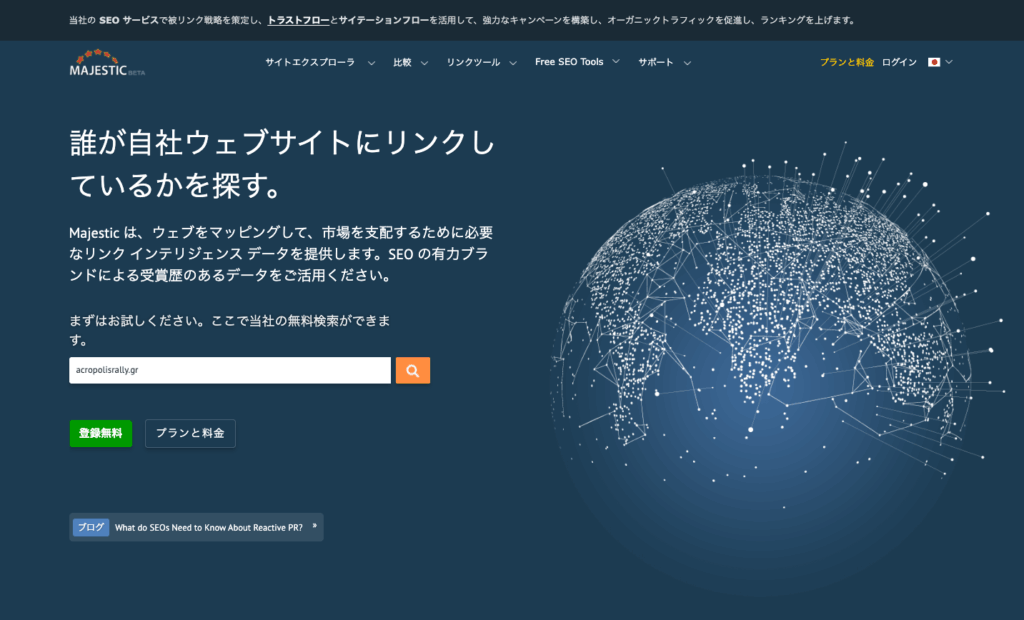Expand the サポート chevron
Viewport: 1024px width, 620px height.
pyautogui.click(x=687, y=63)
